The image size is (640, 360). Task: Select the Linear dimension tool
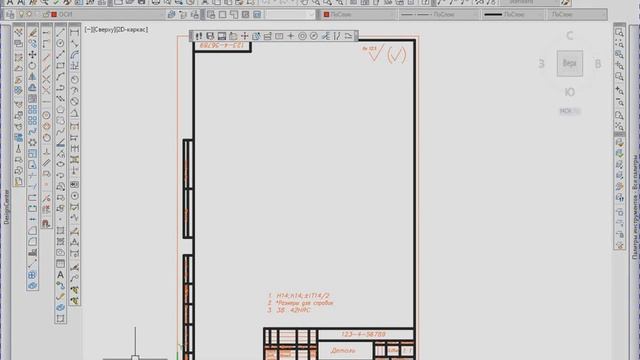[x=74, y=32]
